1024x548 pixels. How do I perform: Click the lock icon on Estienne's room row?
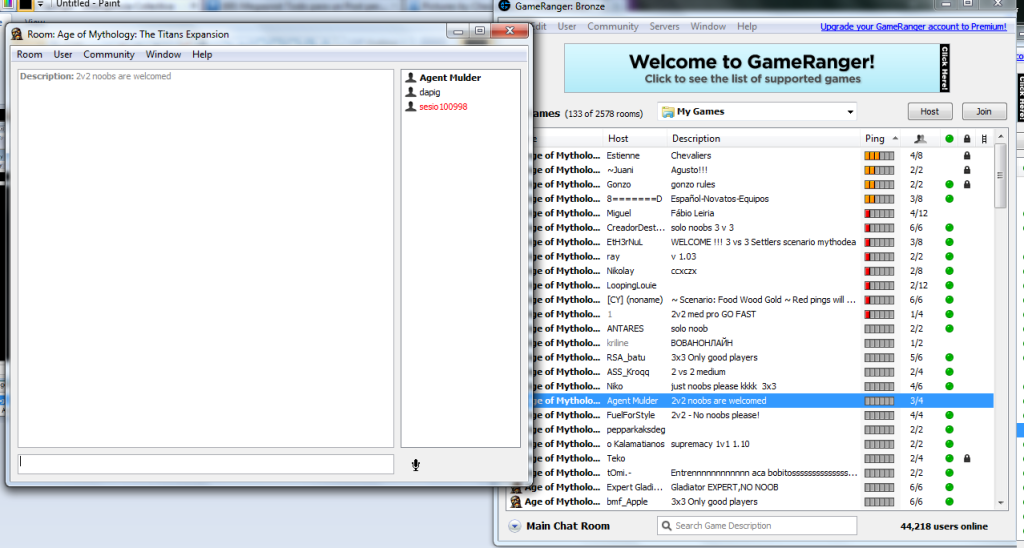click(967, 155)
